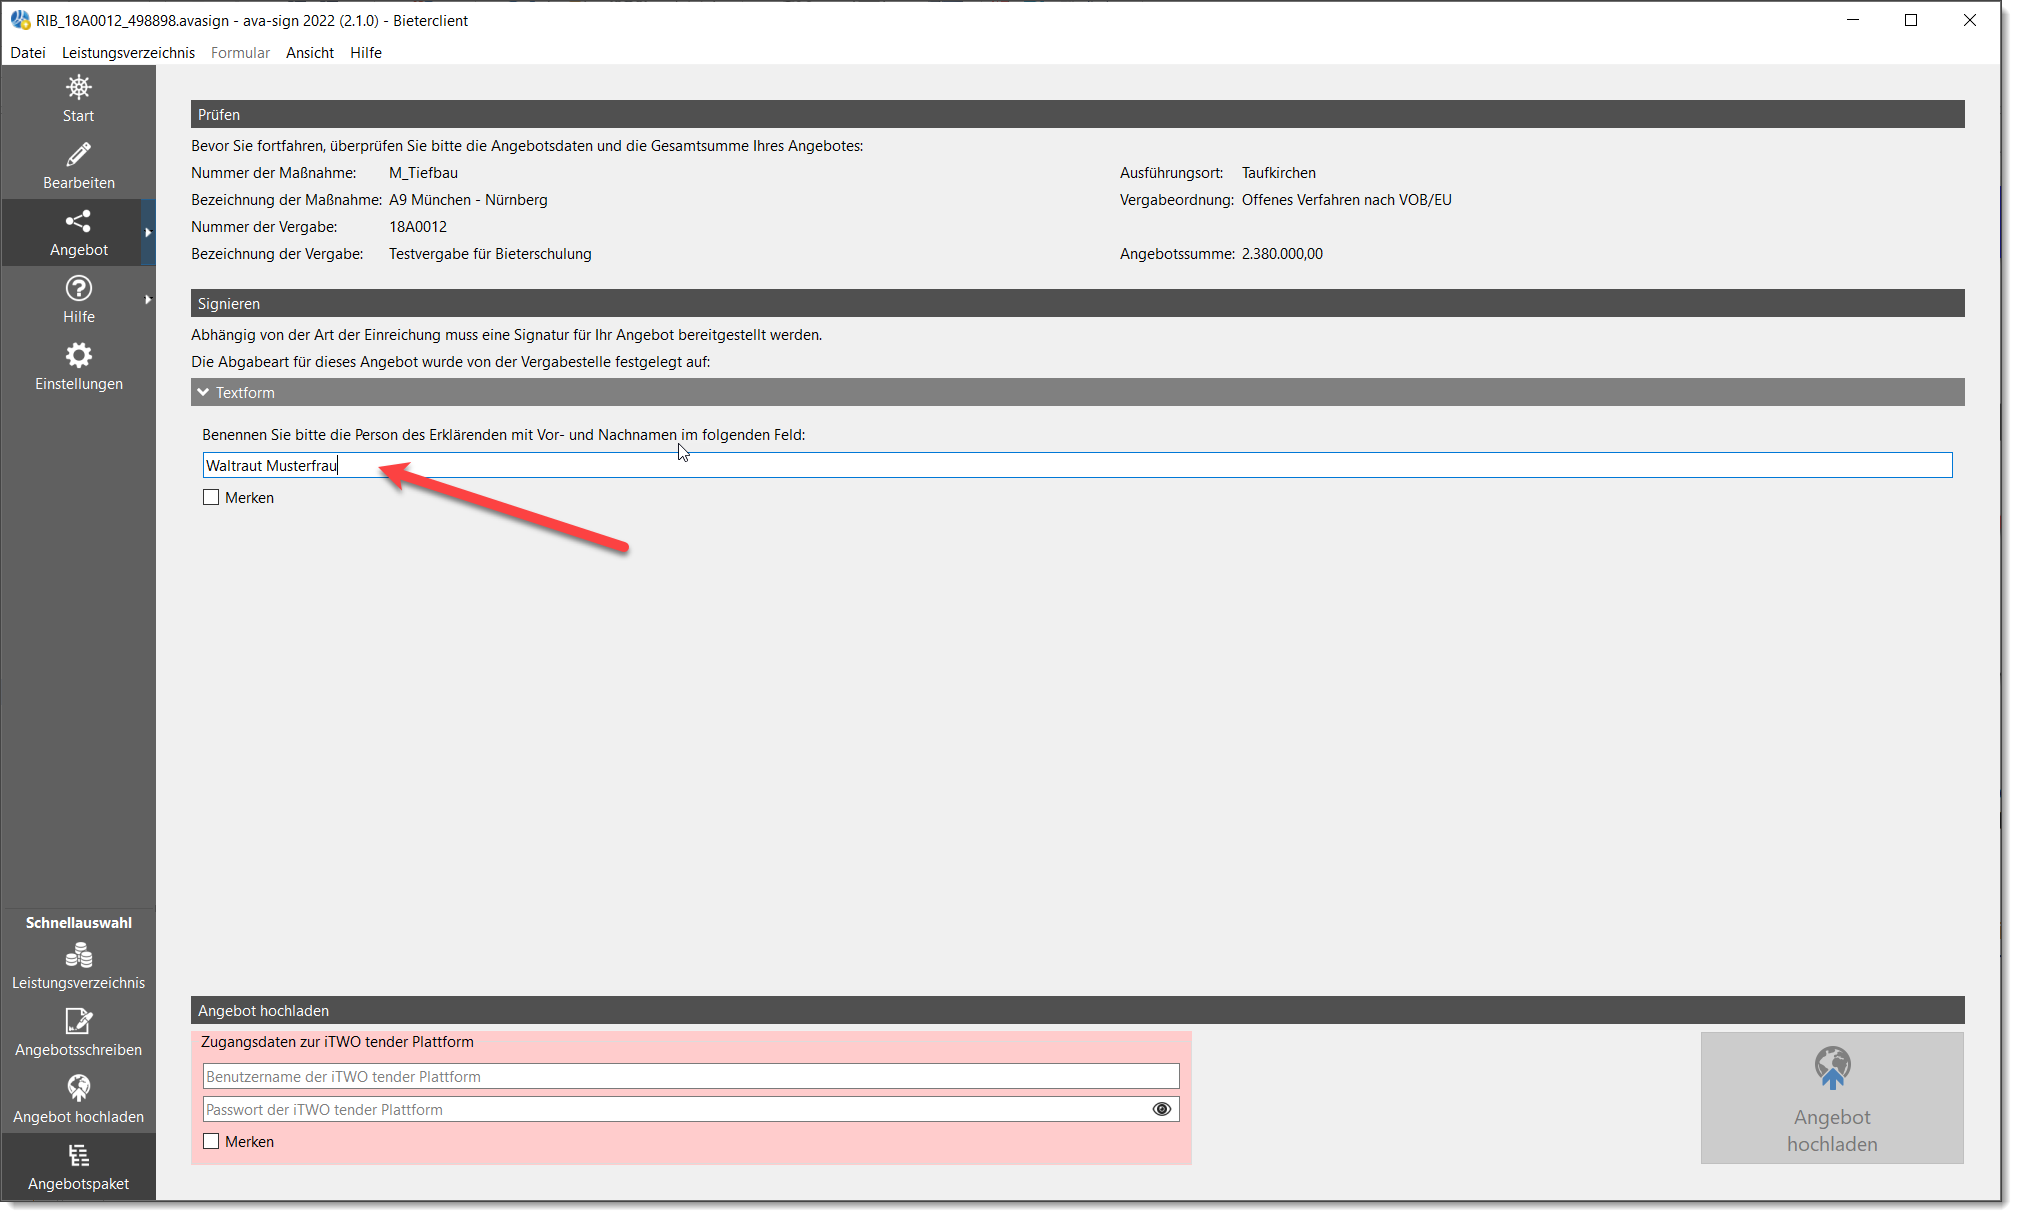Select the Angebotspaket icon

pyautogui.click(x=78, y=1166)
